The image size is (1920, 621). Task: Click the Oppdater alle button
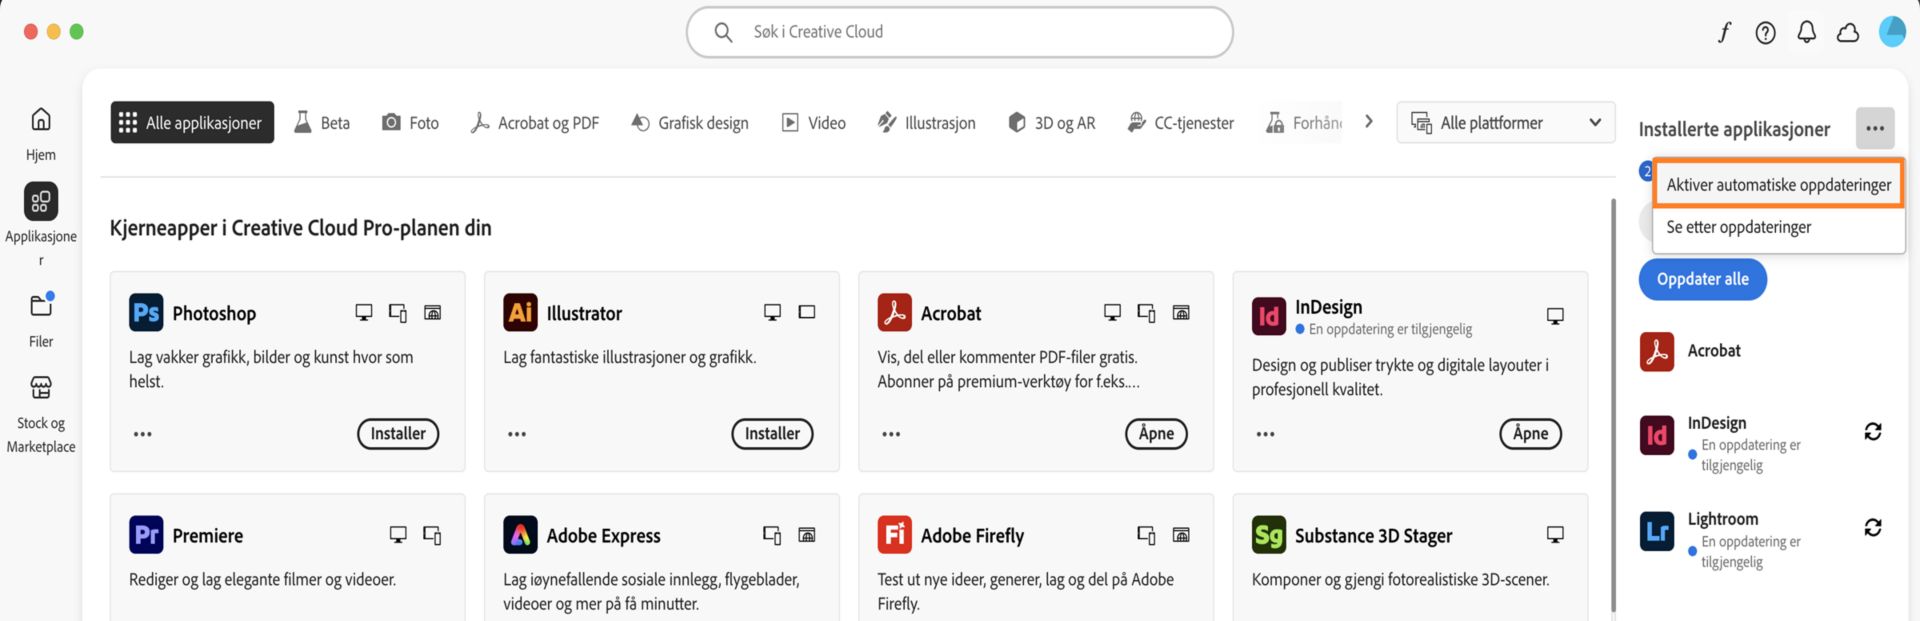click(x=1702, y=279)
